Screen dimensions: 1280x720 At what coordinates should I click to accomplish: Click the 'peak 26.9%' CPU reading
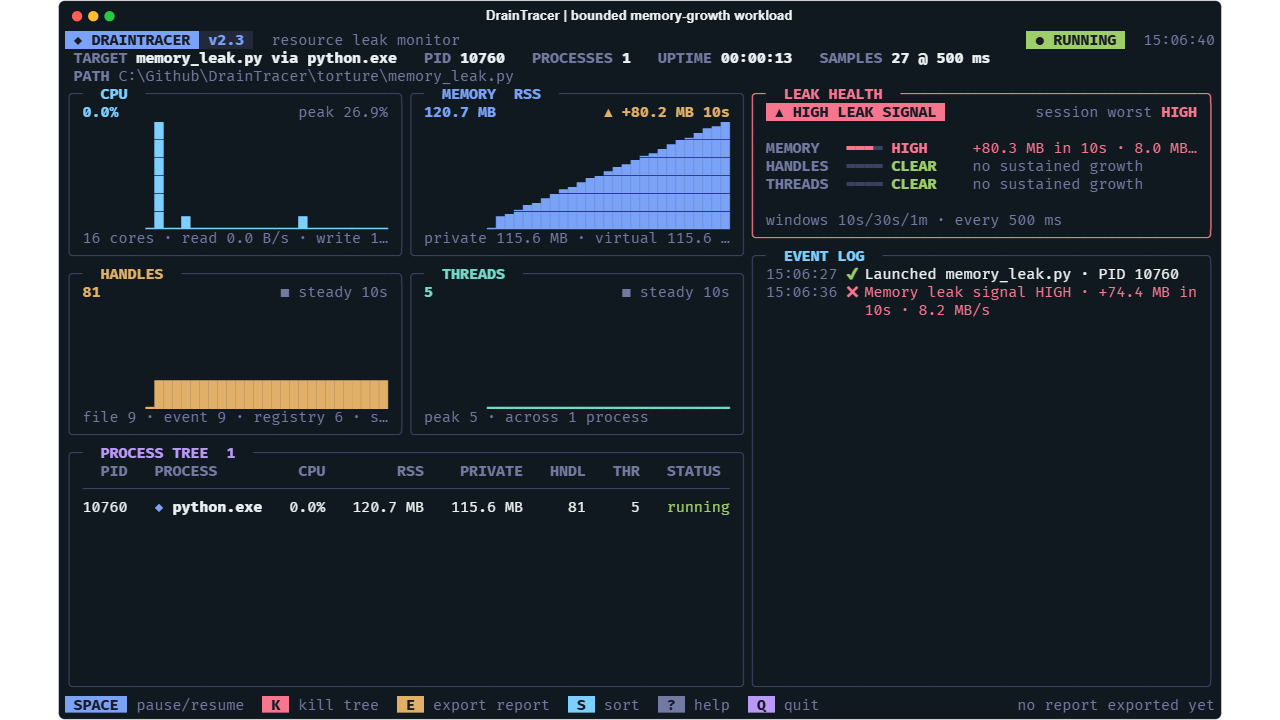pyautogui.click(x=343, y=112)
